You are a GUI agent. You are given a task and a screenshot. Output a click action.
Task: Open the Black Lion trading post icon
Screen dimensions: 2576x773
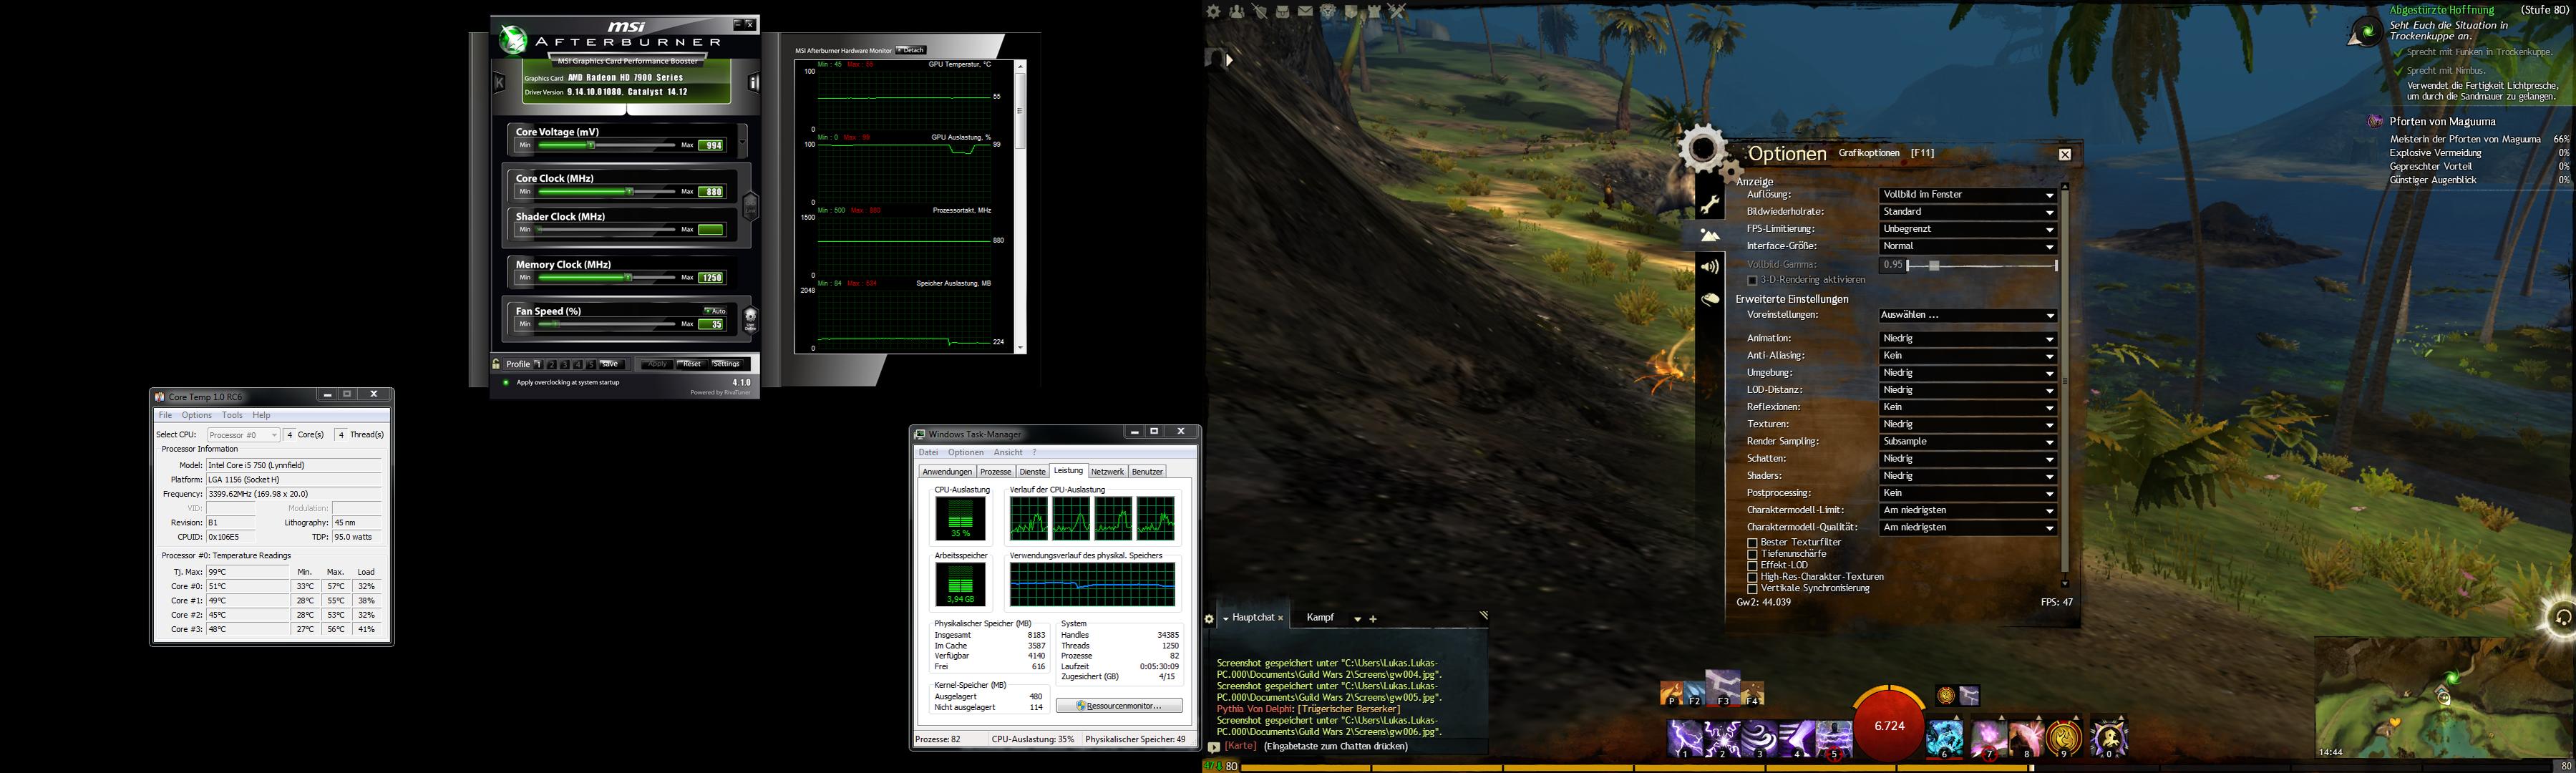click(x=1329, y=11)
